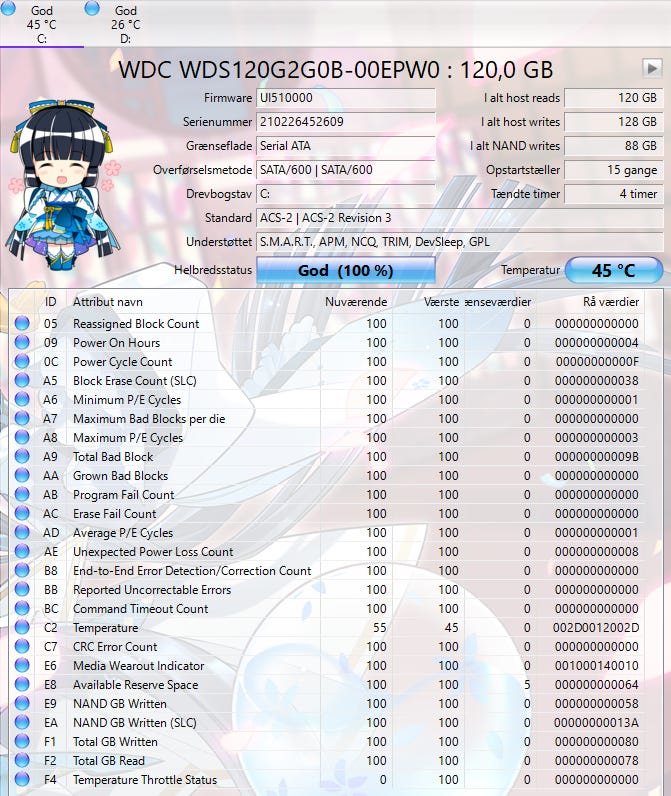The height and width of the screenshot is (796, 671).
Task: Click the chibi character mascot image
Action: 64,184
